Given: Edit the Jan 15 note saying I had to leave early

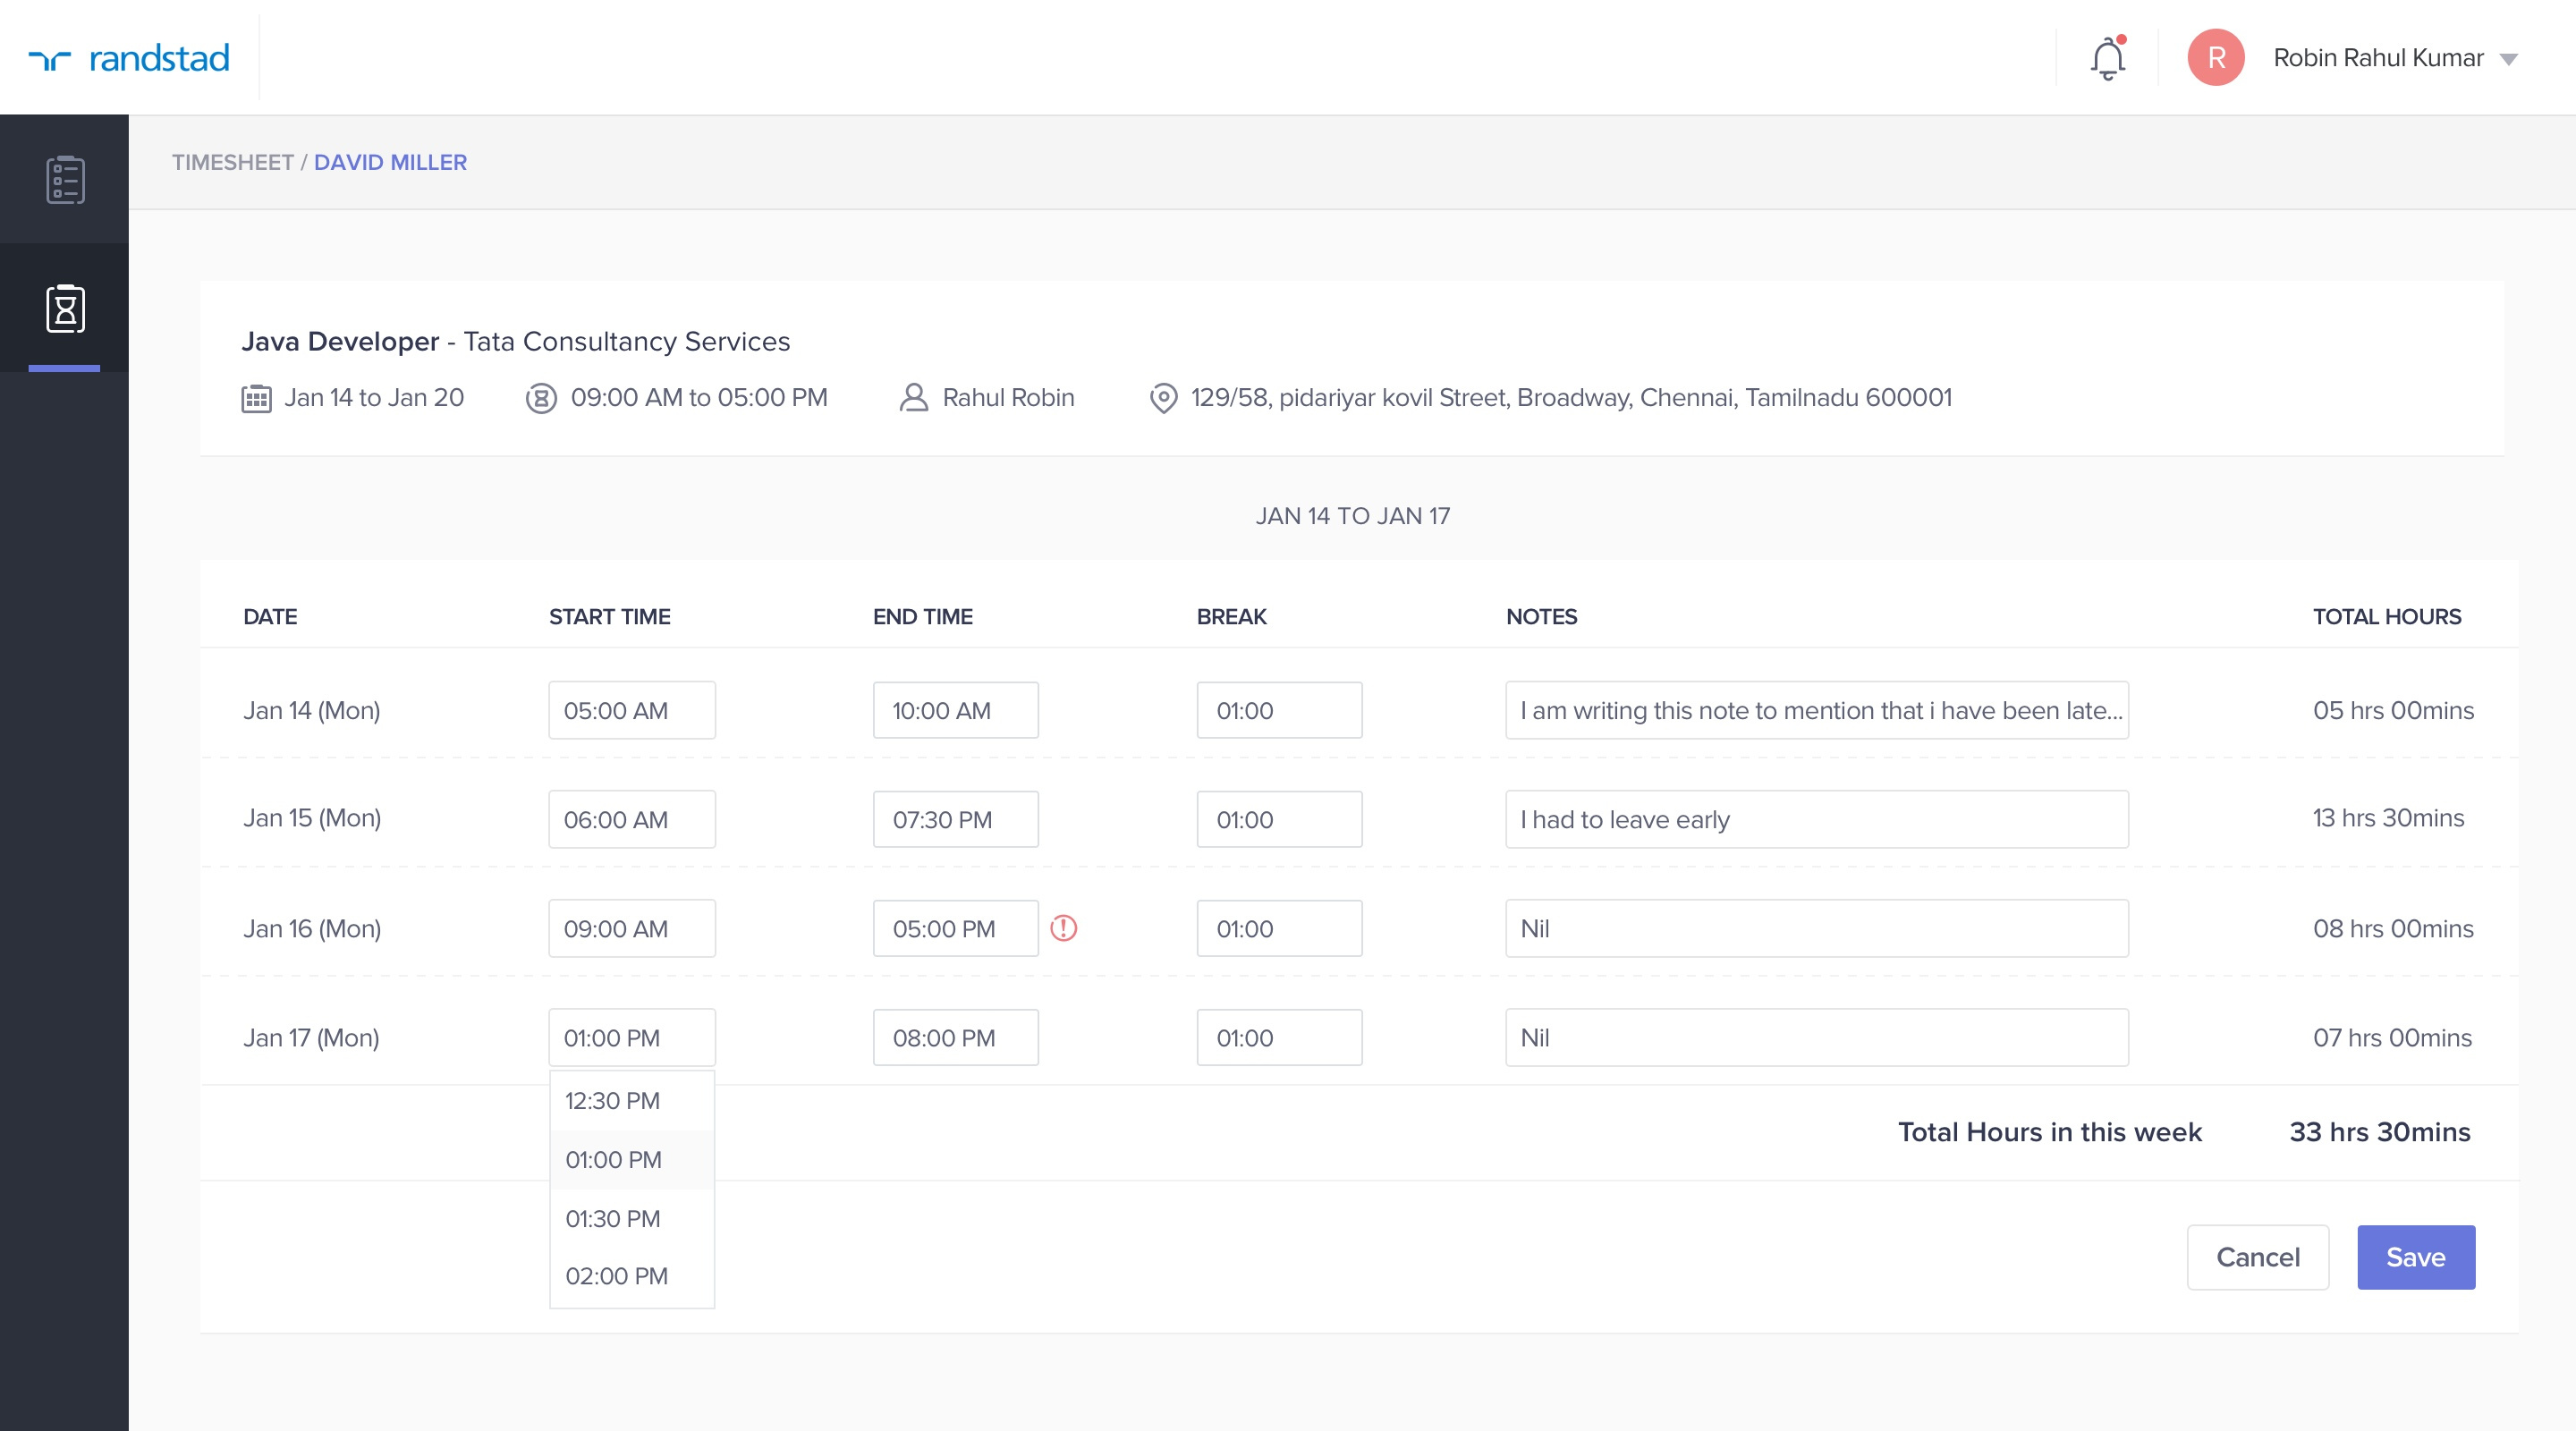Looking at the screenshot, I should pos(1816,819).
